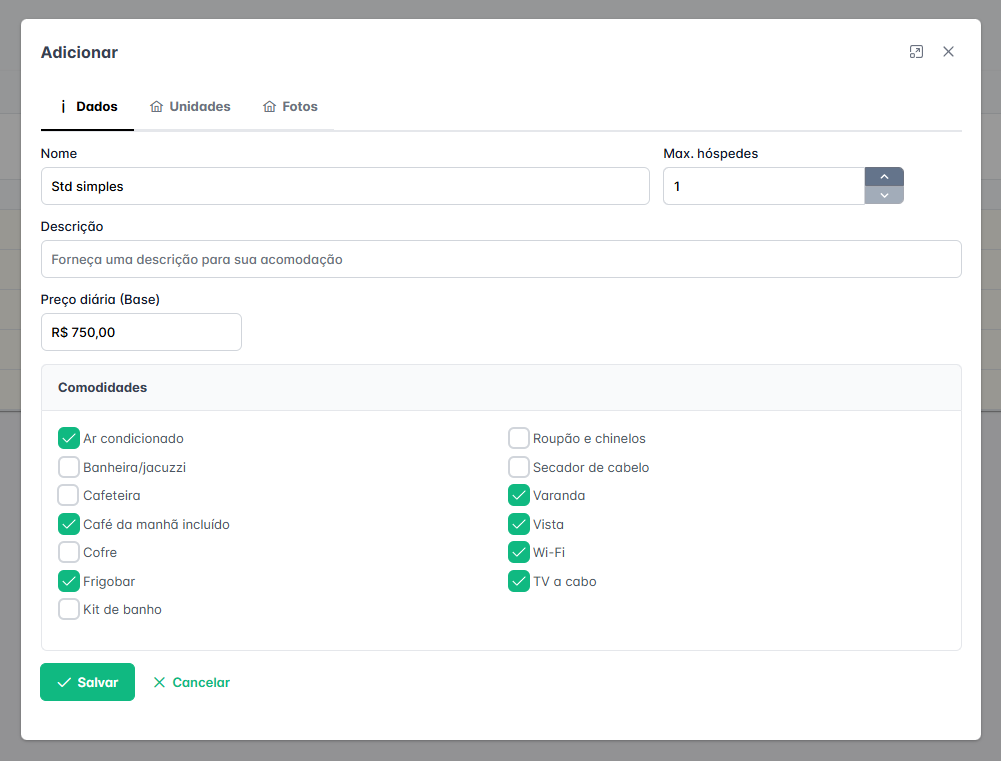Click the Cancelar link
The image size is (1001, 761).
click(191, 683)
